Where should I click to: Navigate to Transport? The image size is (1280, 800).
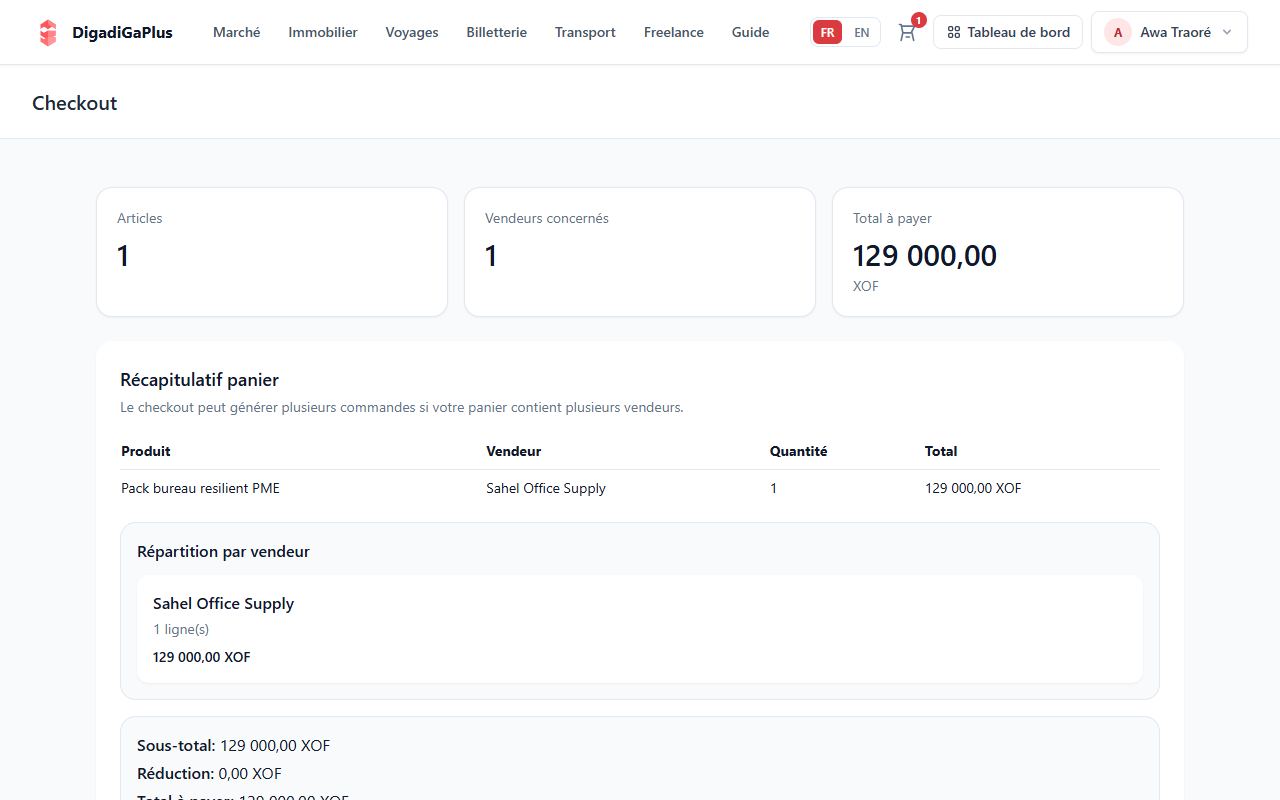(x=586, y=32)
